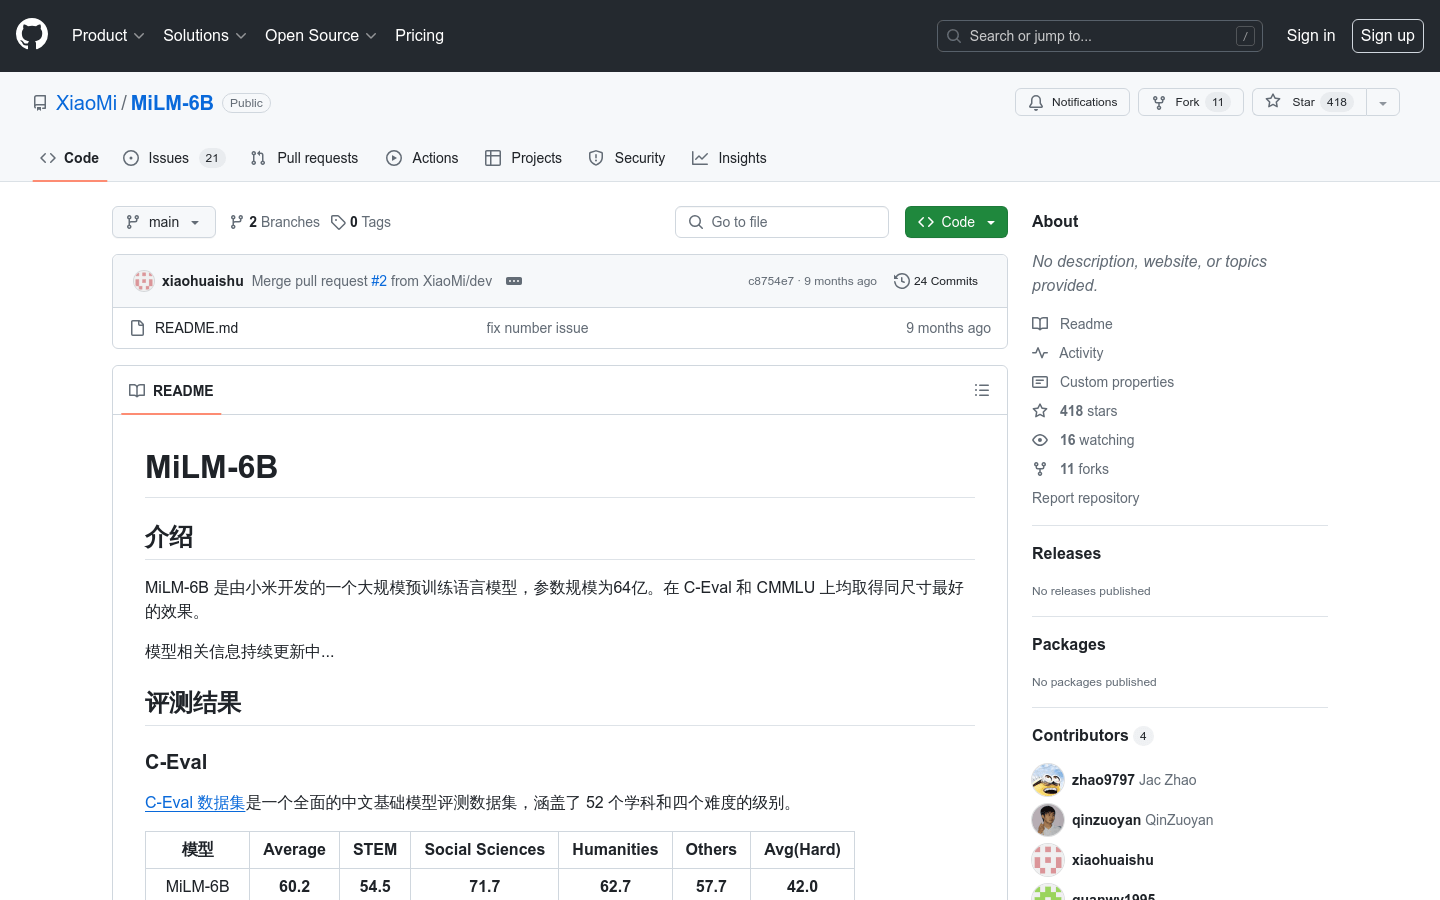
Task: Click the Sign in link
Action: point(1310,35)
